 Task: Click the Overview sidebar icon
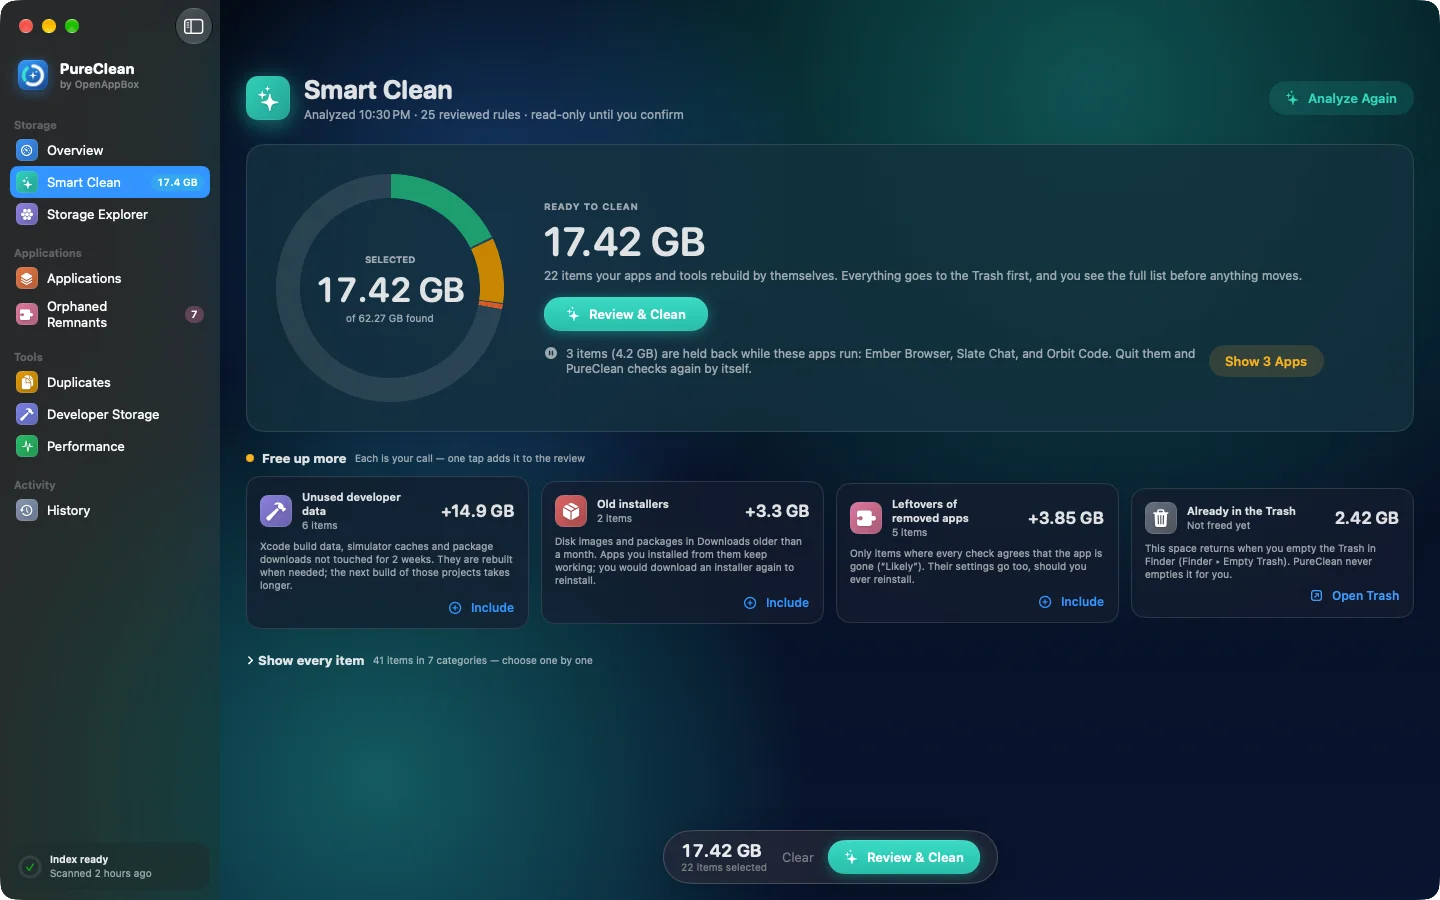27,150
